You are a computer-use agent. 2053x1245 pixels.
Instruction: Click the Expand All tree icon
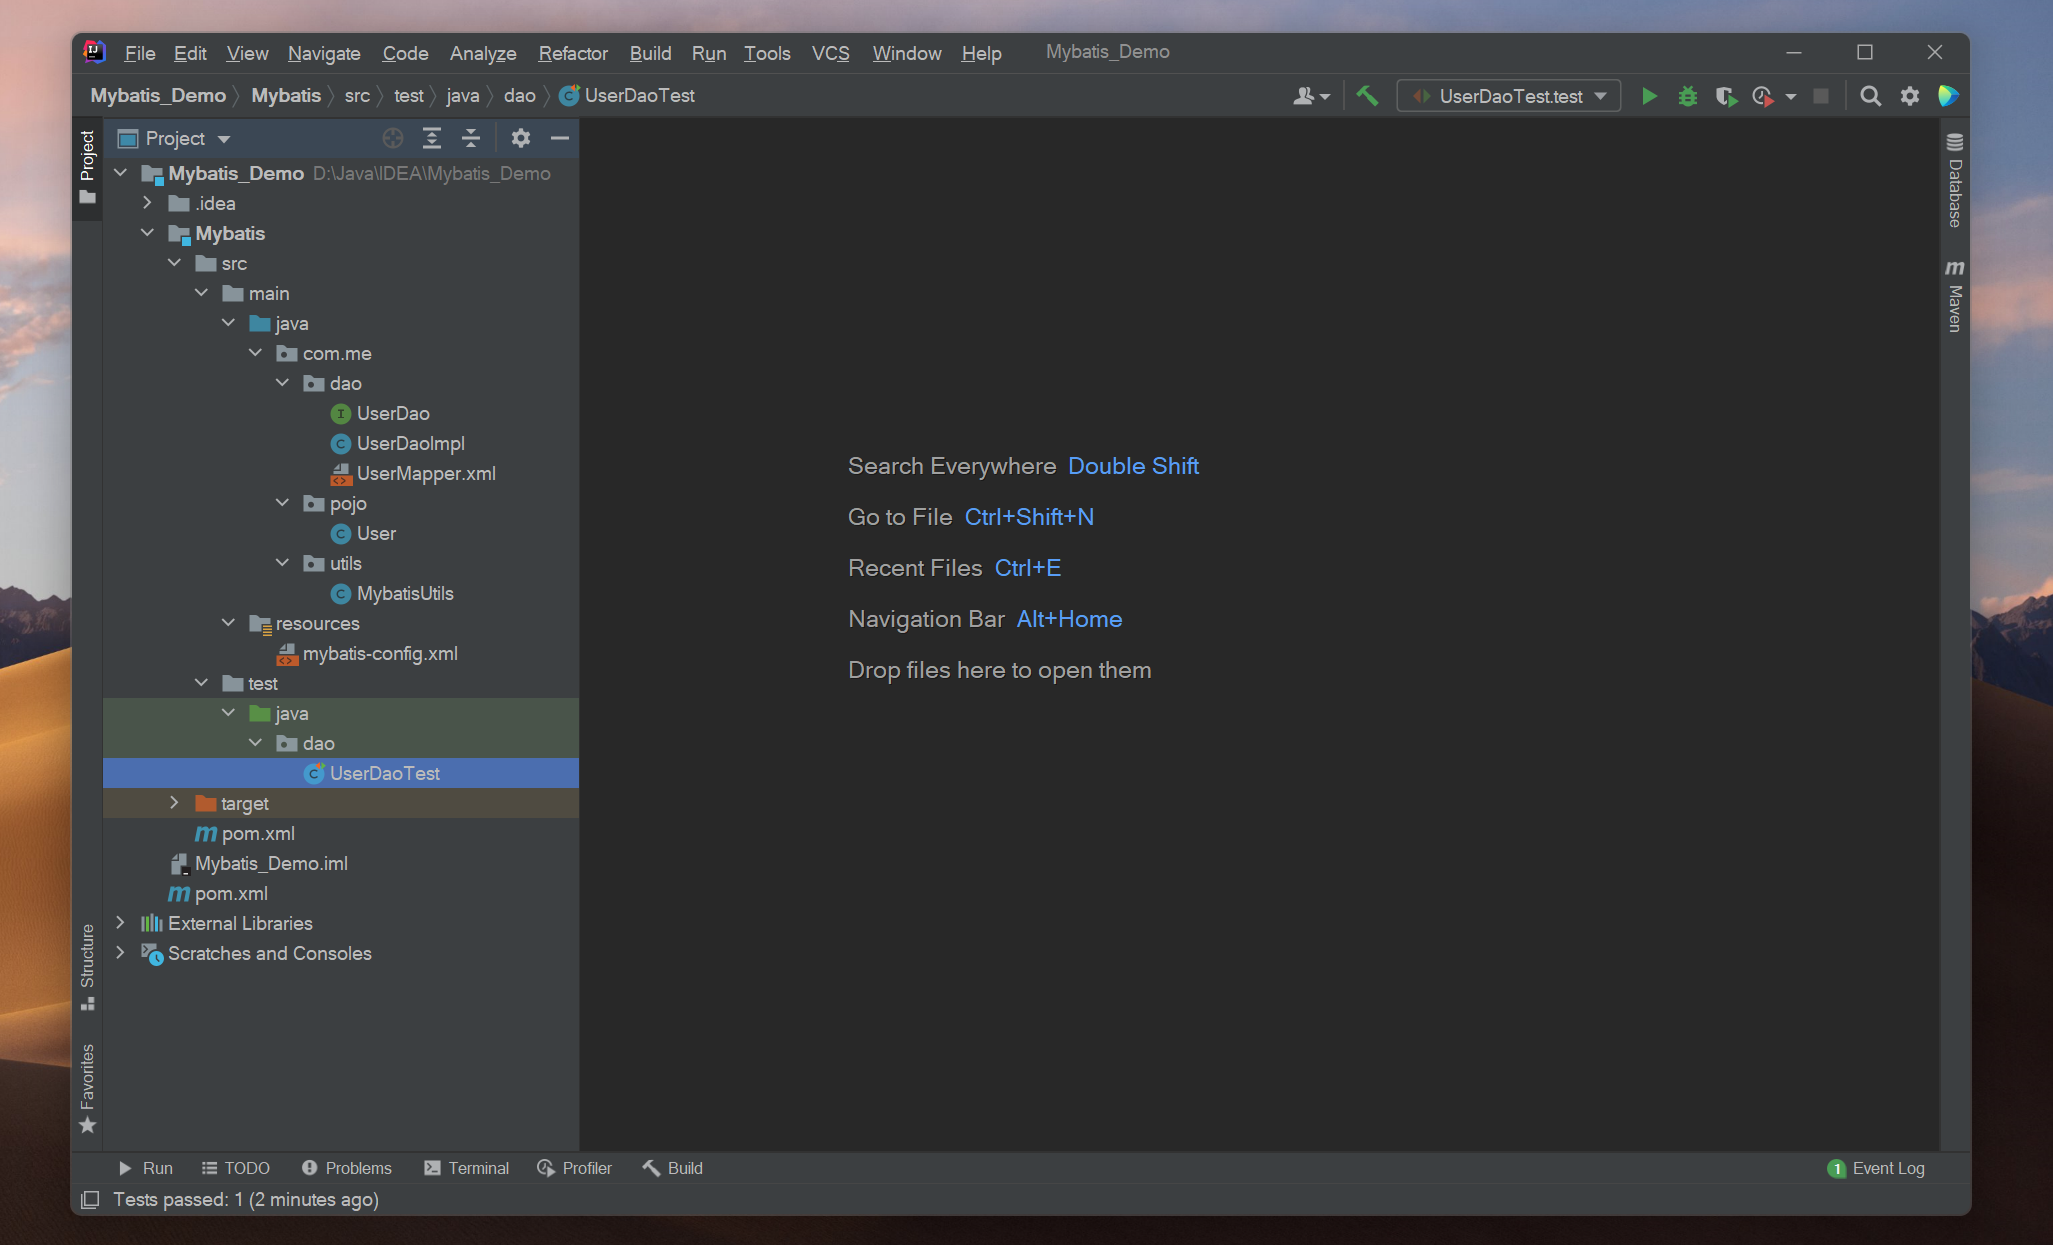pyautogui.click(x=432, y=138)
